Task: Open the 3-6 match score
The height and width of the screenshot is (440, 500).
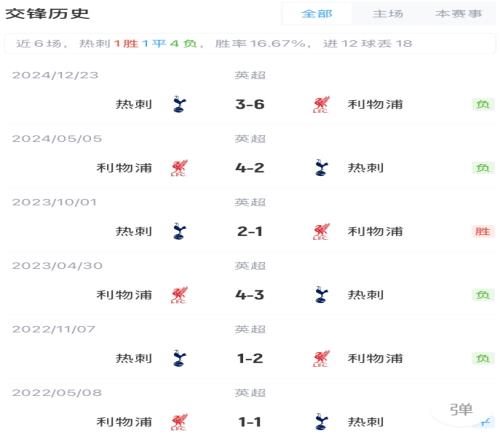Action: [250, 104]
